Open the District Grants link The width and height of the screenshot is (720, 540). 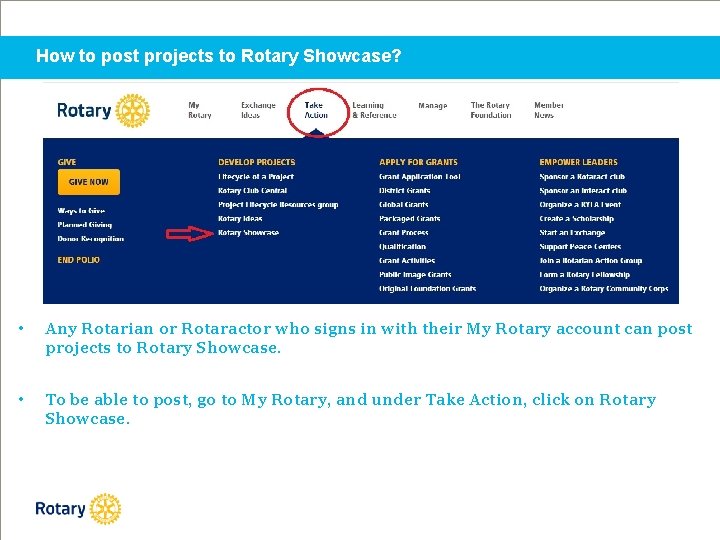click(405, 191)
